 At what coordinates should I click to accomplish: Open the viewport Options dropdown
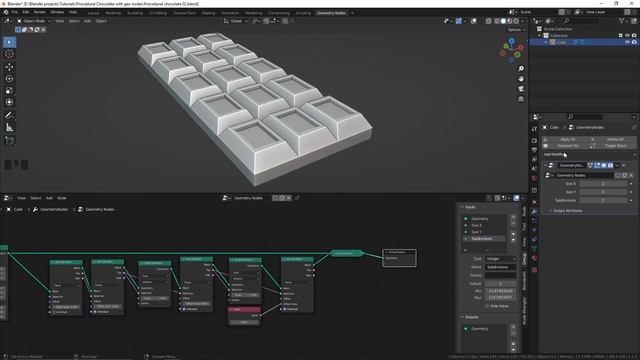(516, 30)
